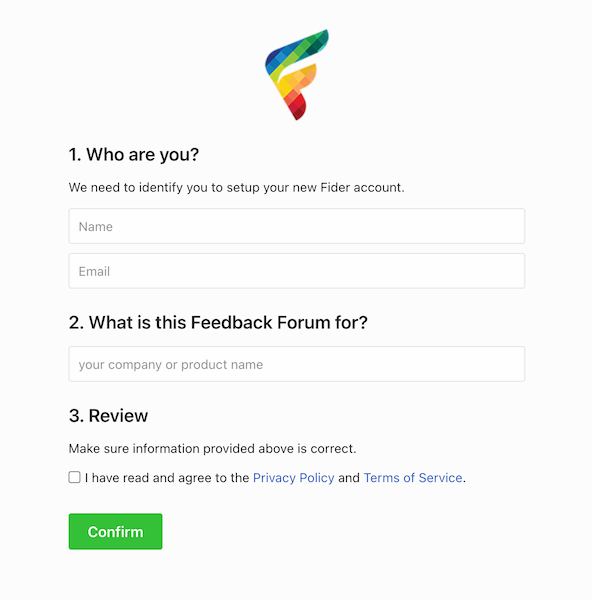Tick the agreement checkbox
This screenshot has width=592, height=600.
click(x=74, y=477)
